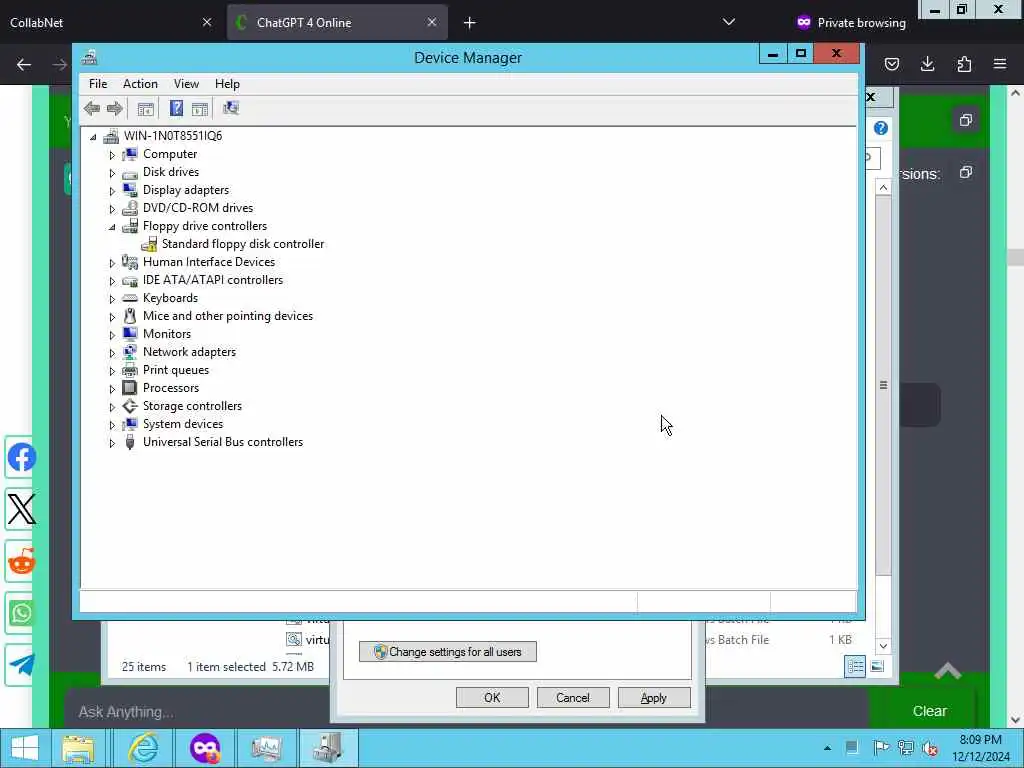Image resolution: width=1024 pixels, height=768 pixels.
Task: Open the Pocket save icon in browser
Action: click(891, 64)
